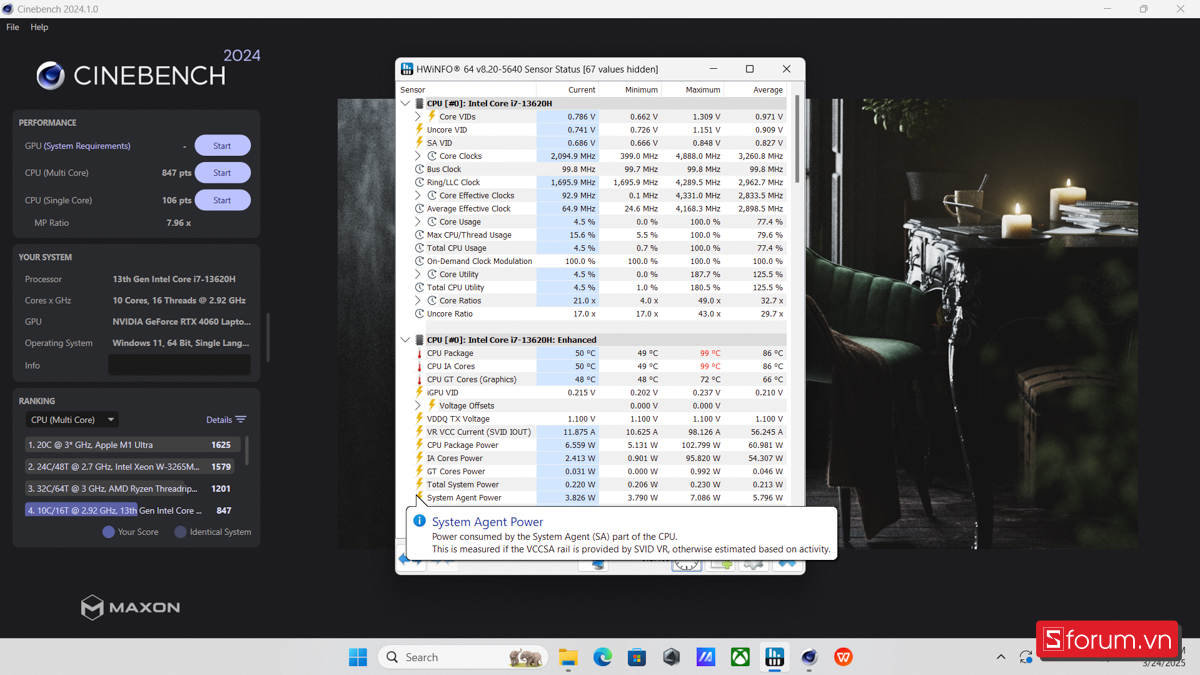Image resolution: width=1200 pixels, height=675 pixels.
Task: Click the lightning icon beside IA Cores Power
Action: [420, 458]
